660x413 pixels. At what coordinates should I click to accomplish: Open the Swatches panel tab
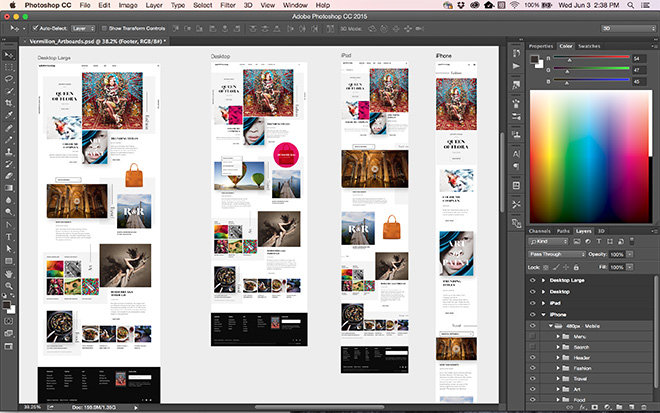point(589,46)
